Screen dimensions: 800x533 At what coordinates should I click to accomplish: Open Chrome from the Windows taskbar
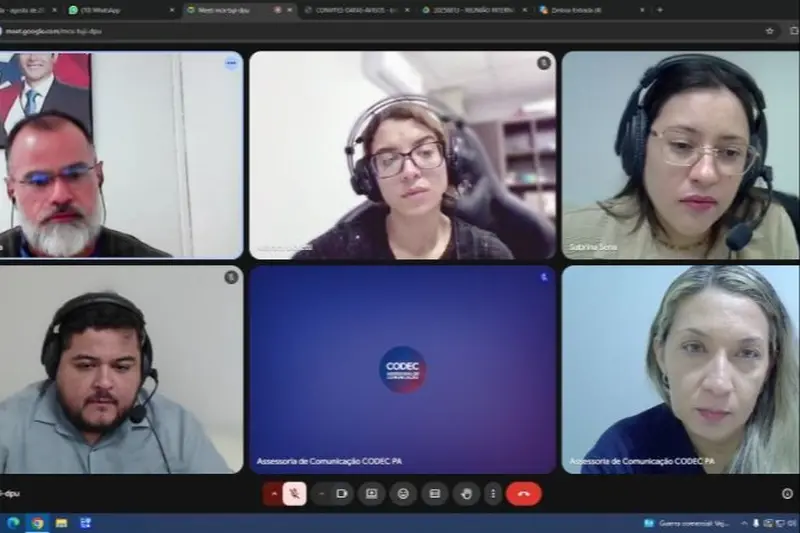click(x=37, y=523)
